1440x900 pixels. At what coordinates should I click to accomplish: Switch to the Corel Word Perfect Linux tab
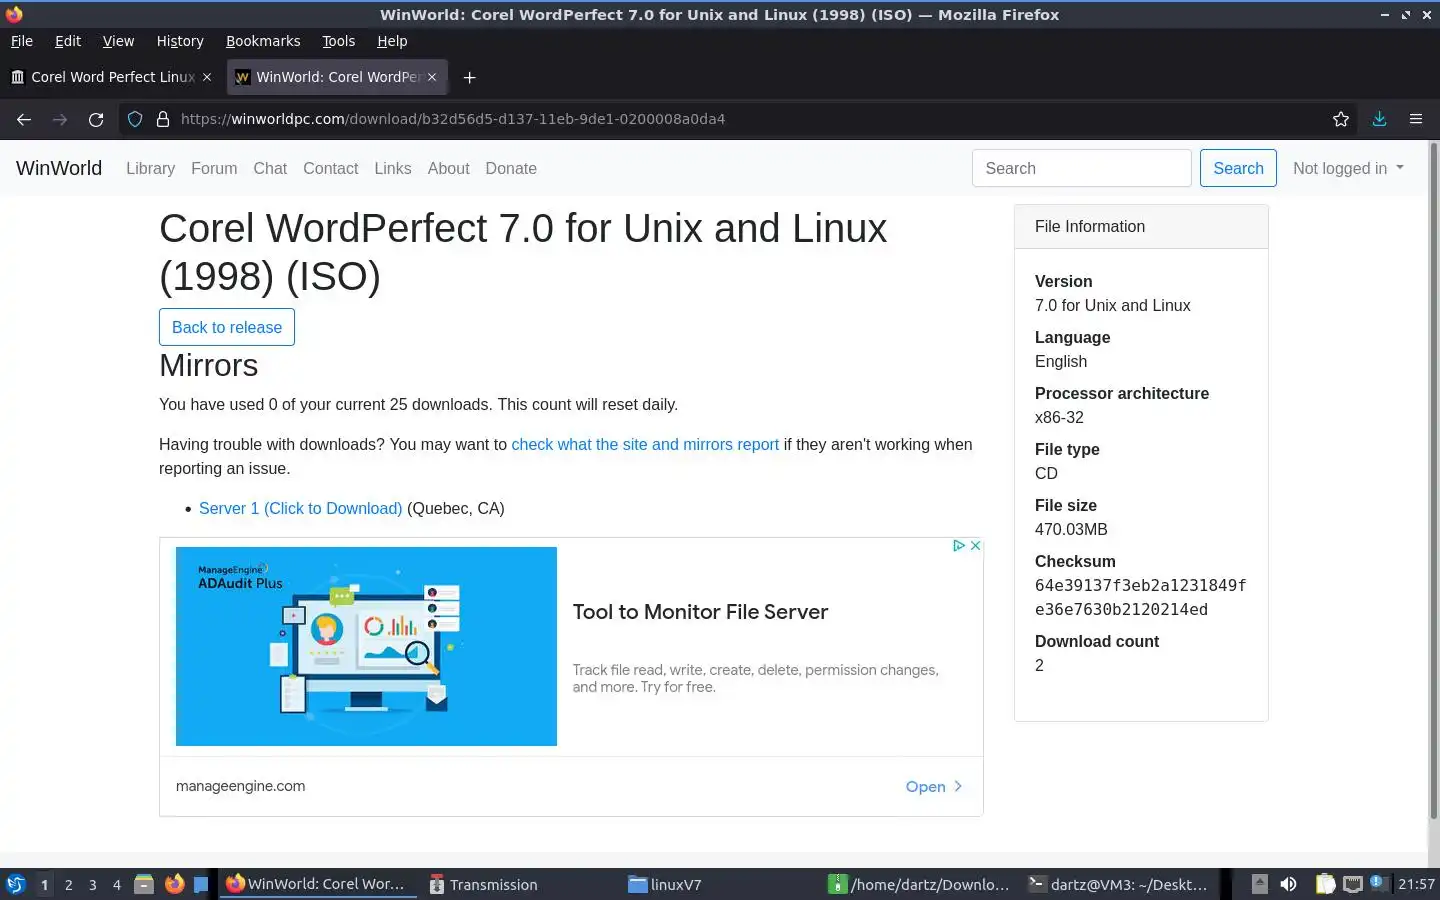click(x=110, y=77)
